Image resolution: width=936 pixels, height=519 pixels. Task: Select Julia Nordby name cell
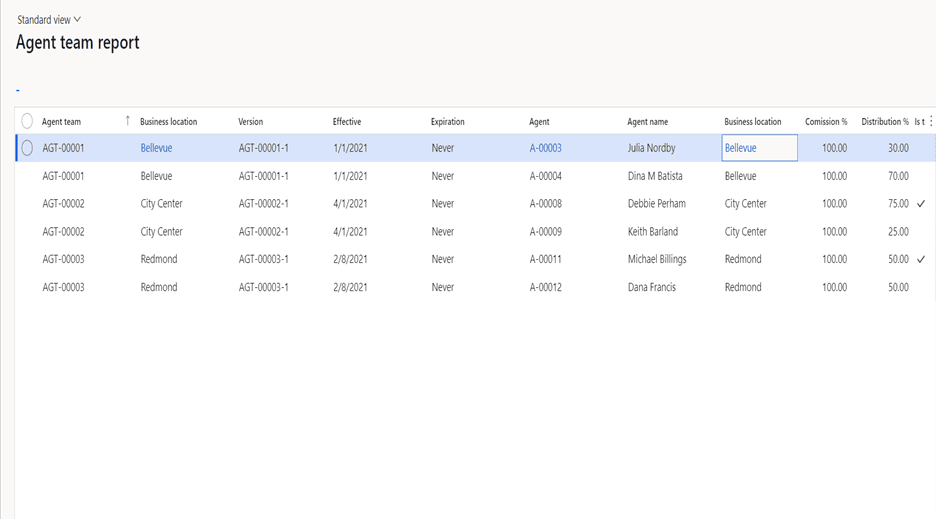(651, 148)
